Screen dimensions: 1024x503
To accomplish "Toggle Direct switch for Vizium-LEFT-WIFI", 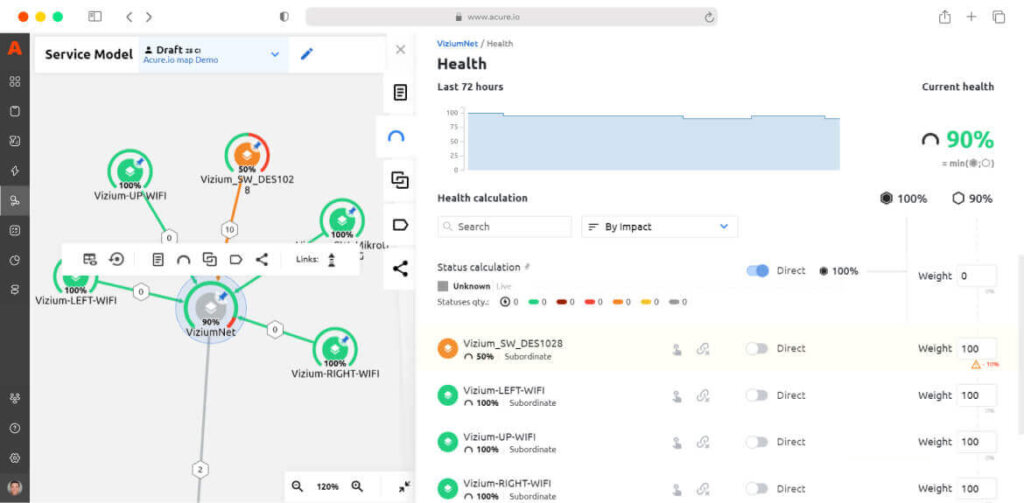I will point(757,395).
